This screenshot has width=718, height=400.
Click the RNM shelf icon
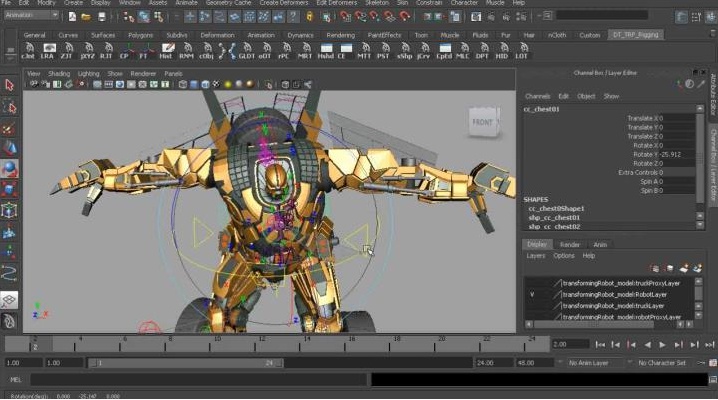pyautogui.click(x=186, y=51)
